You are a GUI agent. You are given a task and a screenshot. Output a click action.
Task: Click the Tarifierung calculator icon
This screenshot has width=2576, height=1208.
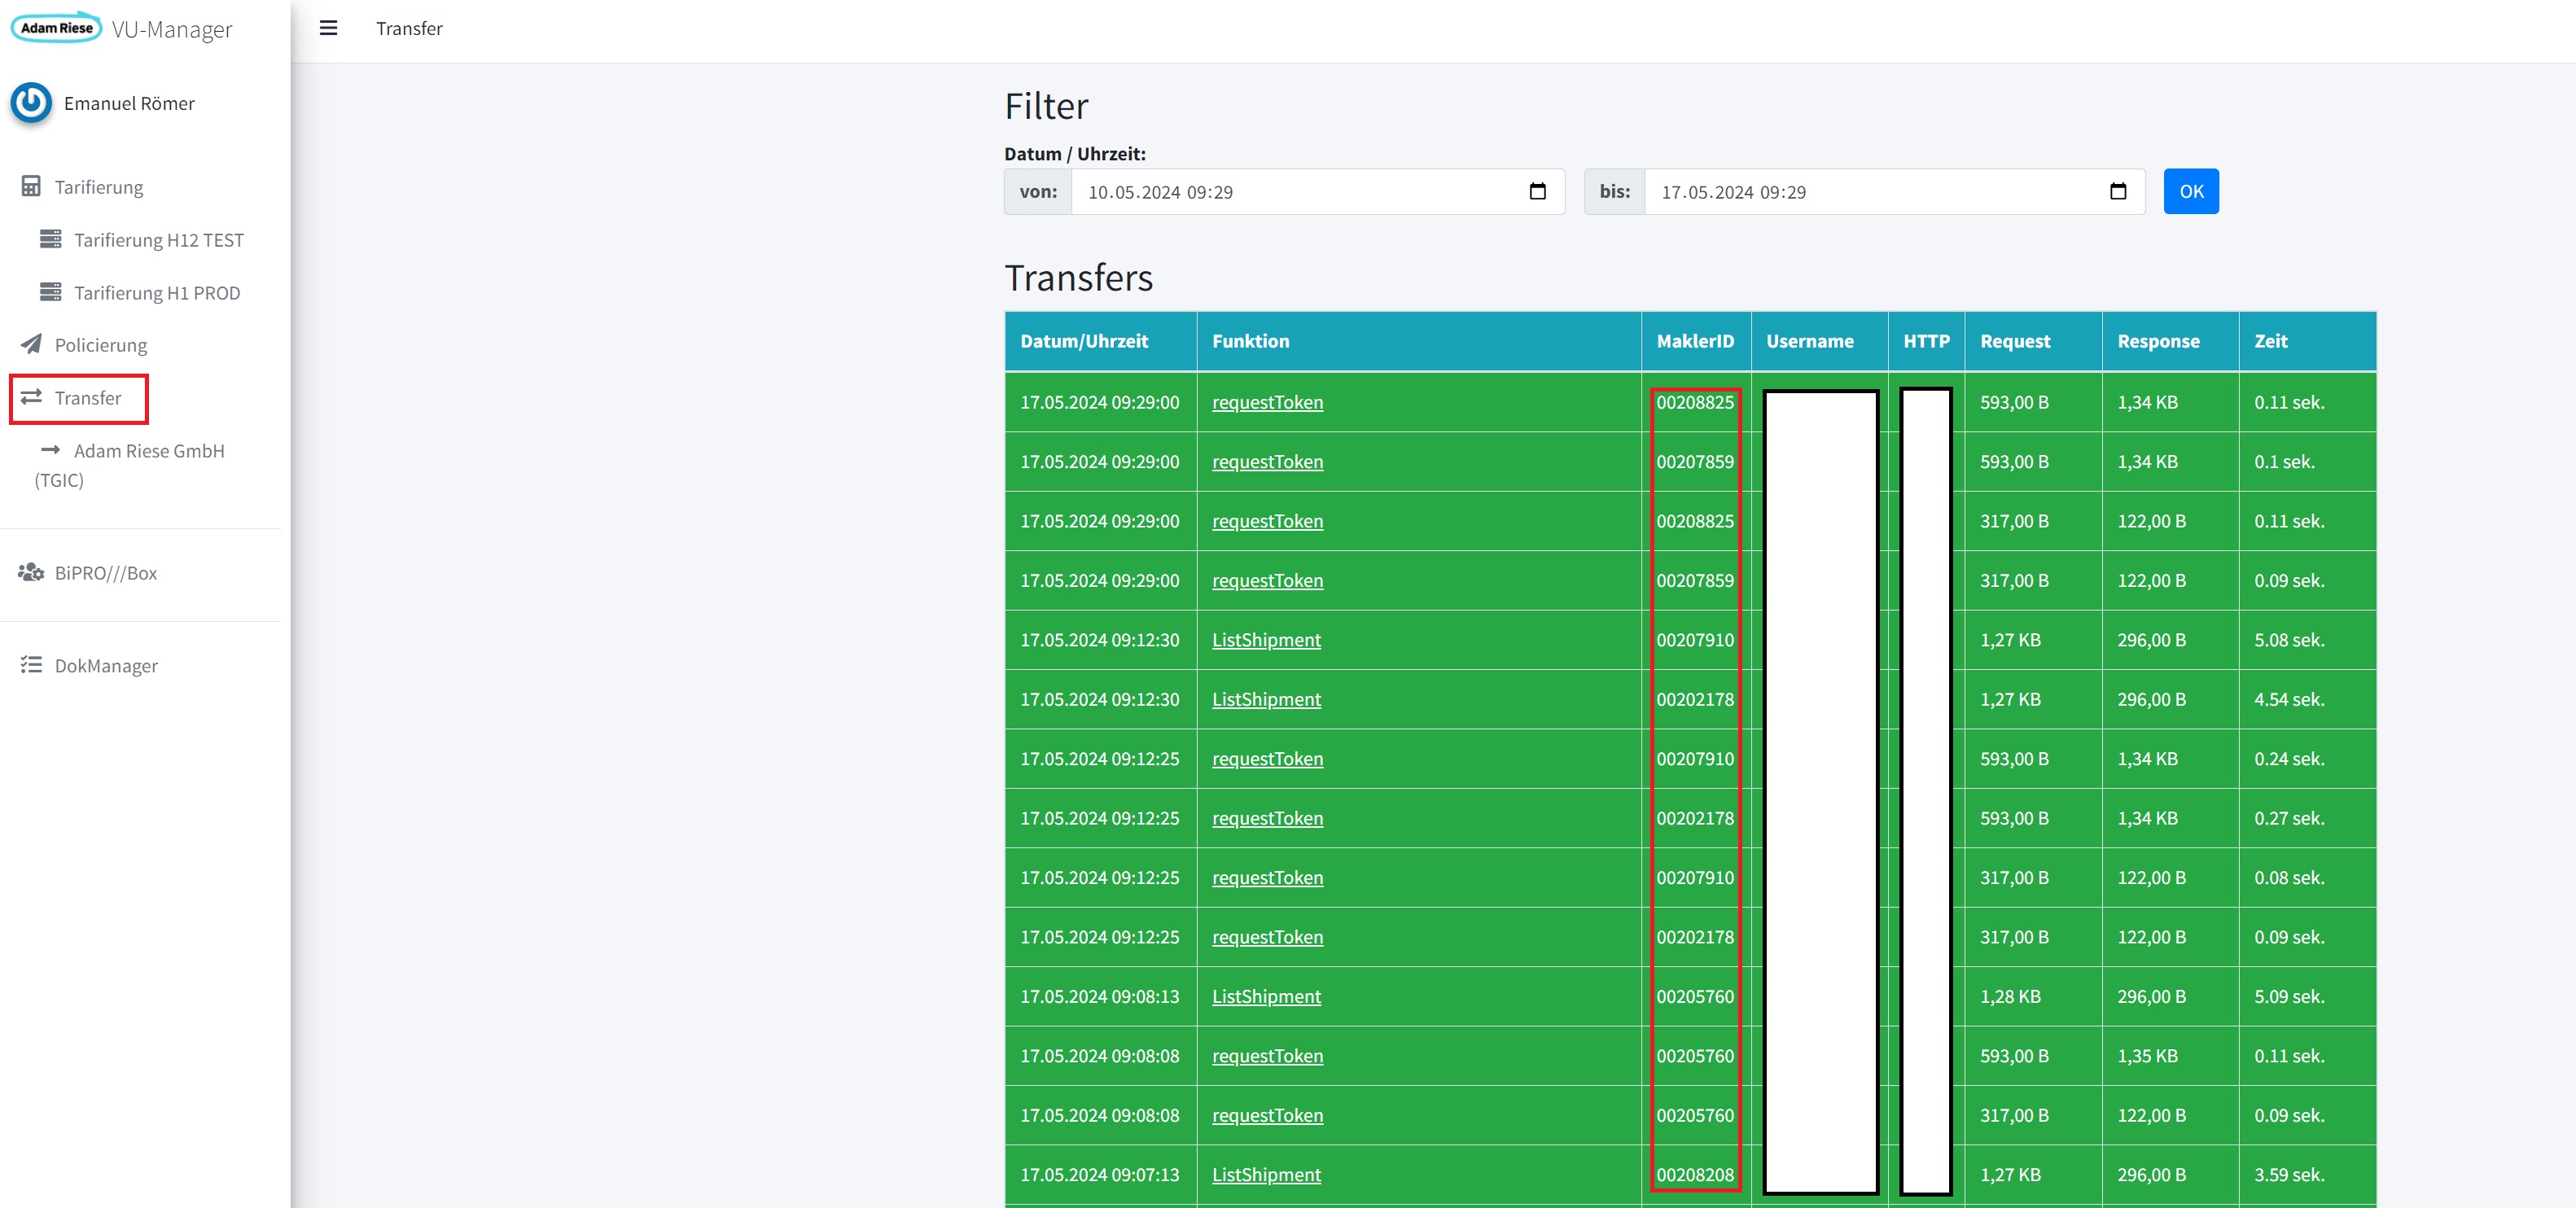click(31, 187)
